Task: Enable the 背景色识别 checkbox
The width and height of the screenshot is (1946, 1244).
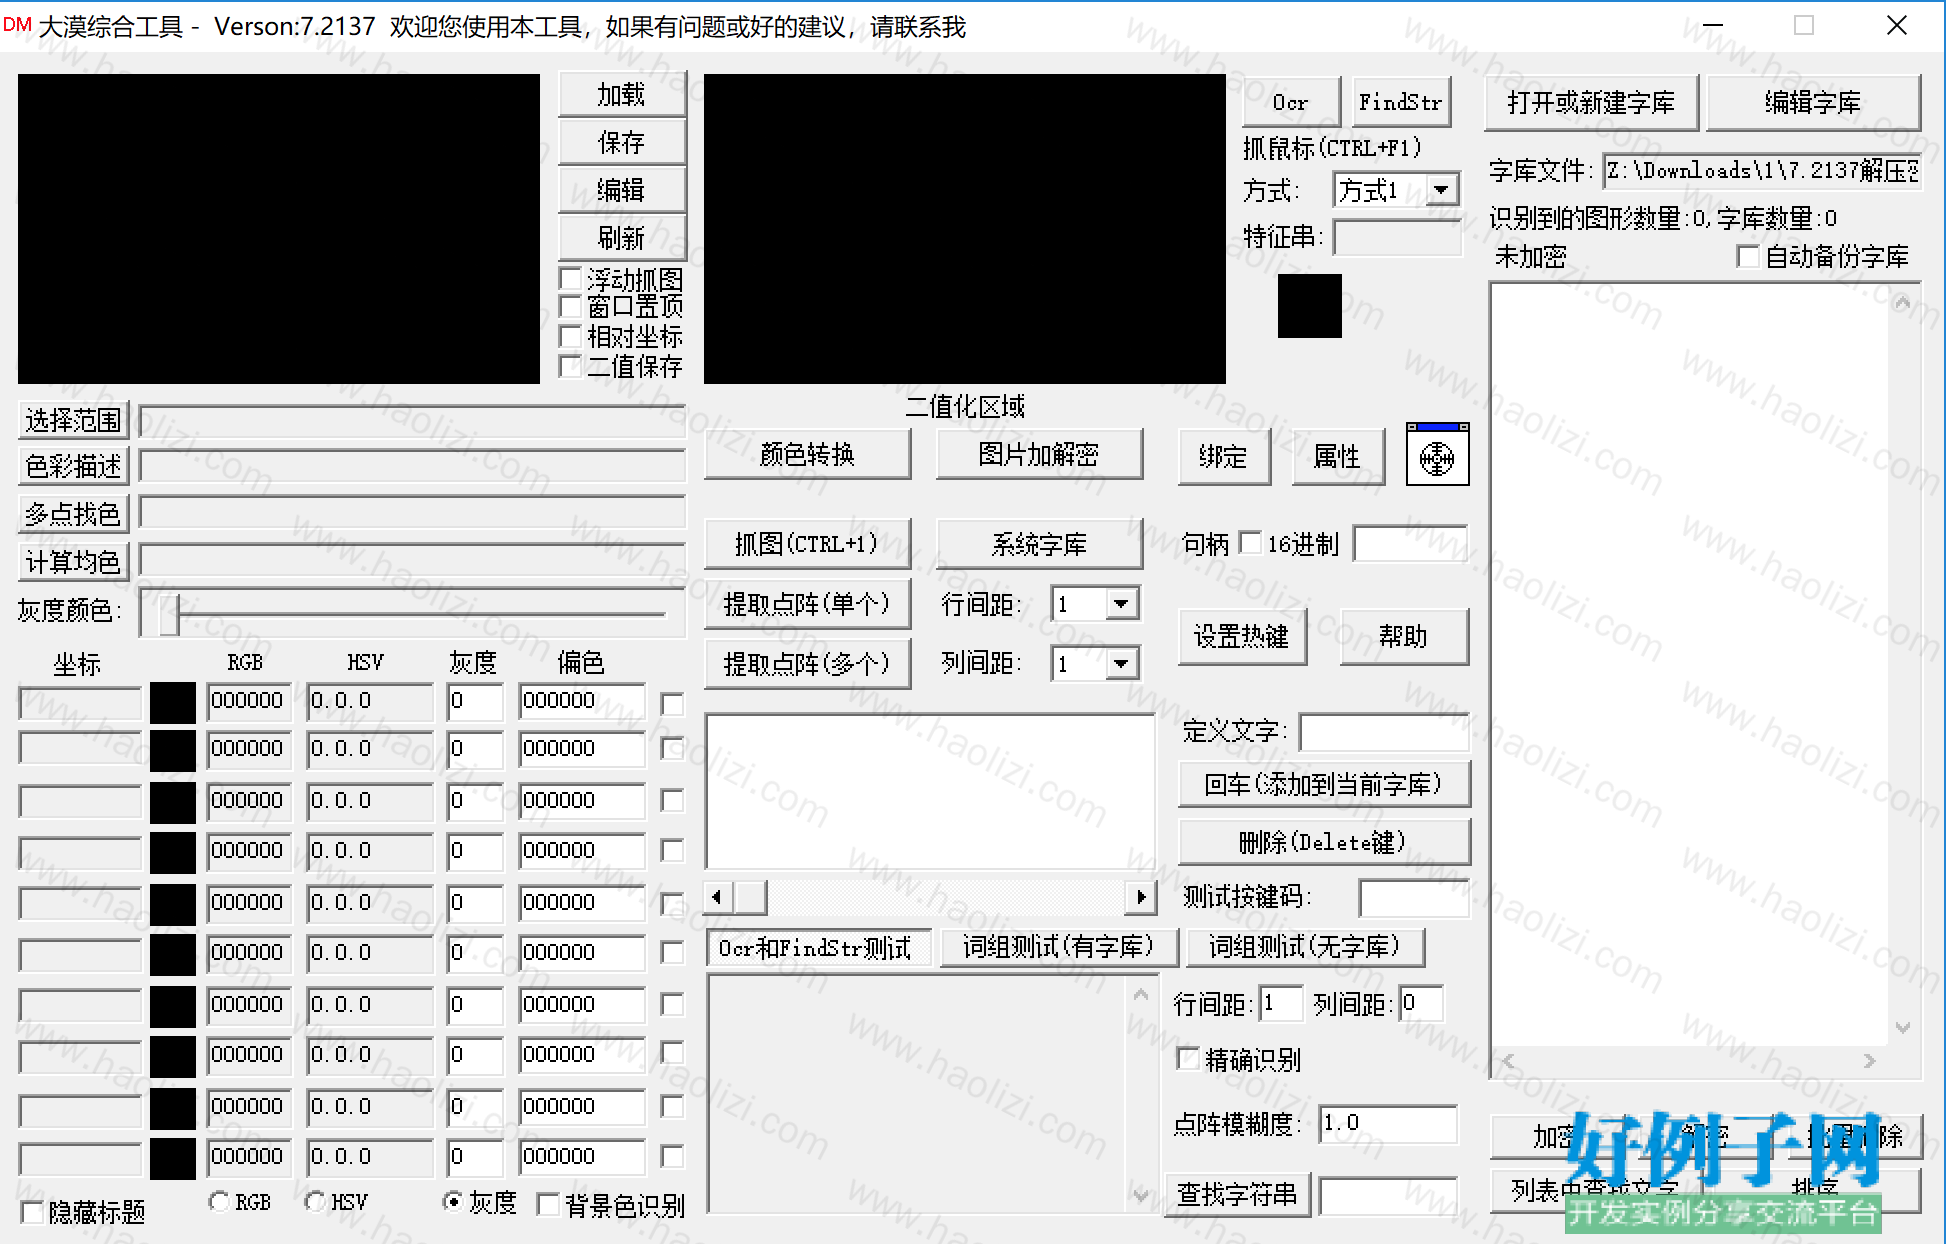Action: point(548,1205)
